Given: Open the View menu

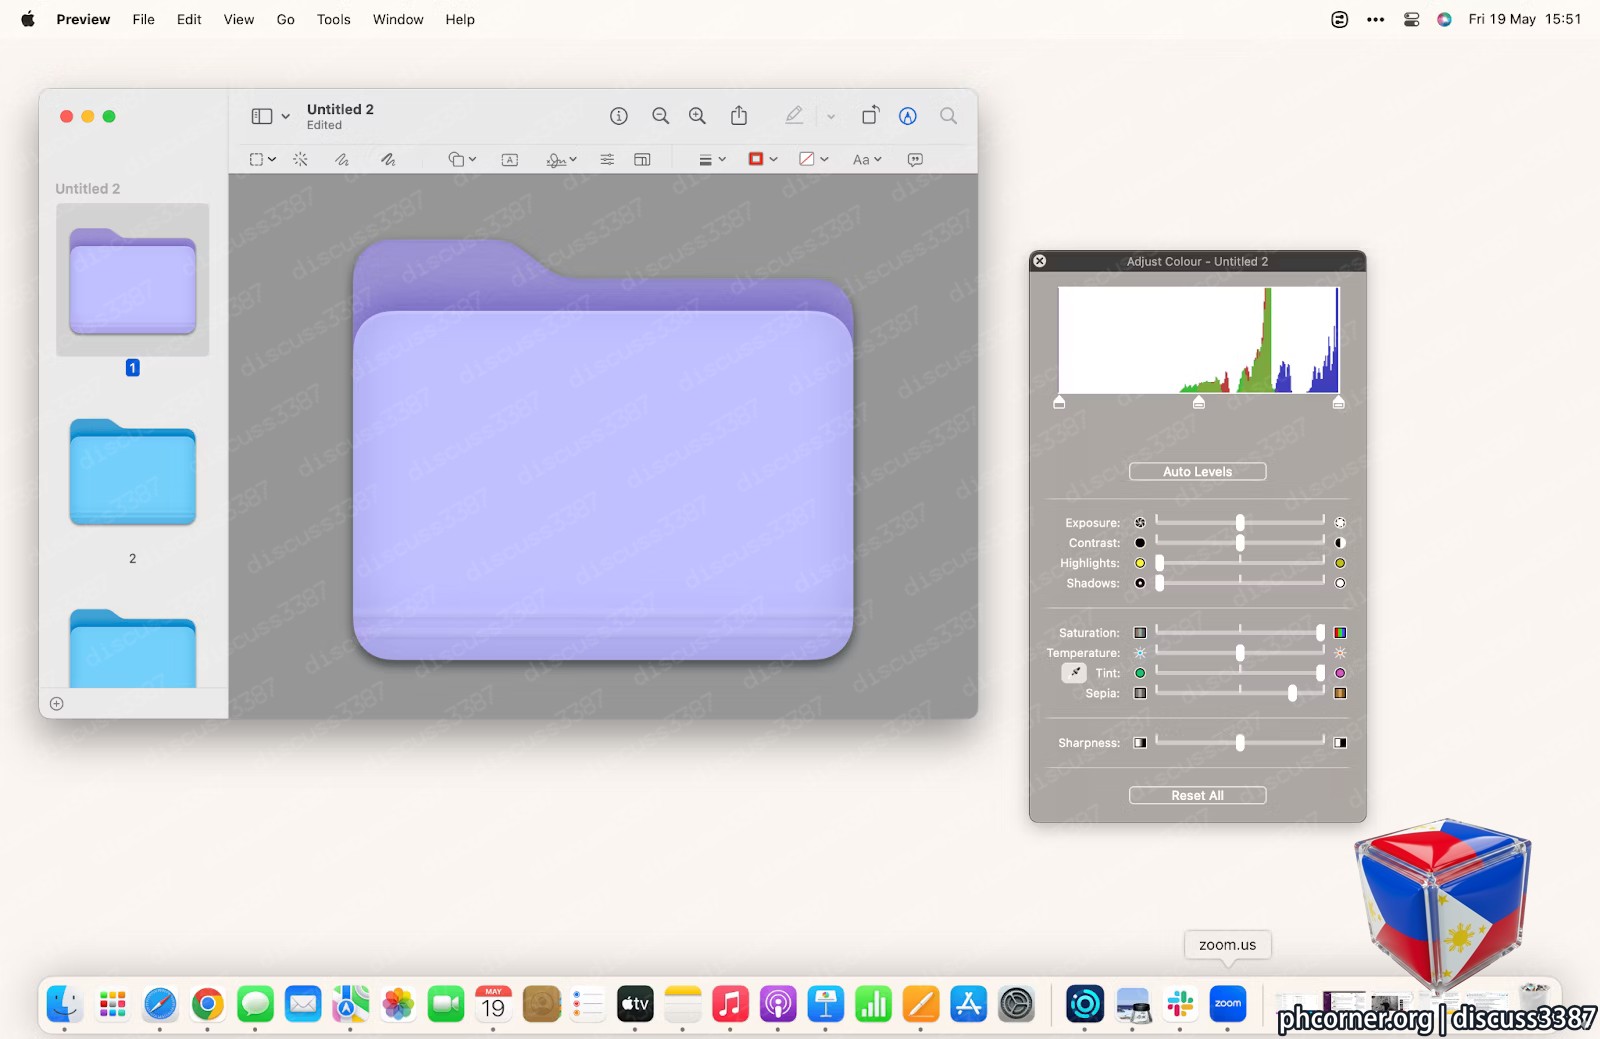Looking at the screenshot, I should coord(238,19).
